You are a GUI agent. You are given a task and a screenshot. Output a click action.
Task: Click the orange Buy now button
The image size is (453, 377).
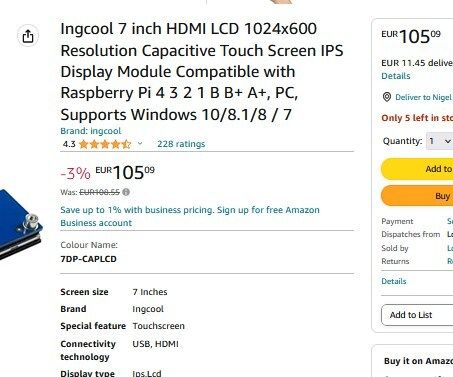click(x=417, y=196)
